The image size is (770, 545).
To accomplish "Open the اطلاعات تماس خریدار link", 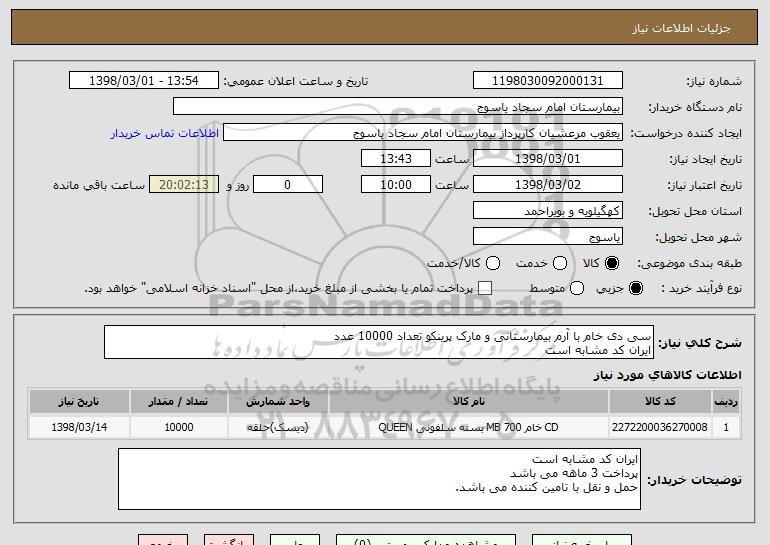I will tap(165, 134).
